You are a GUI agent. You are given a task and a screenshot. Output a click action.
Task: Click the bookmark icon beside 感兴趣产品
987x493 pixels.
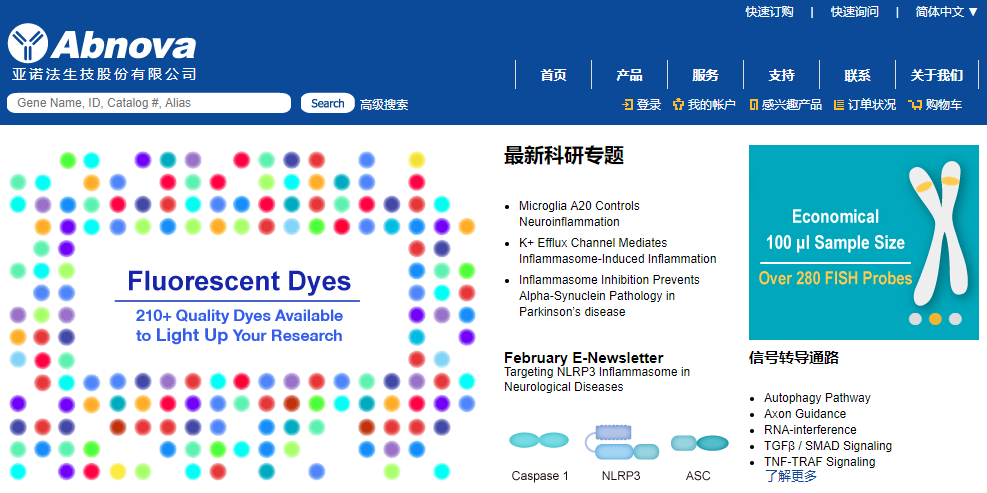point(753,104)
